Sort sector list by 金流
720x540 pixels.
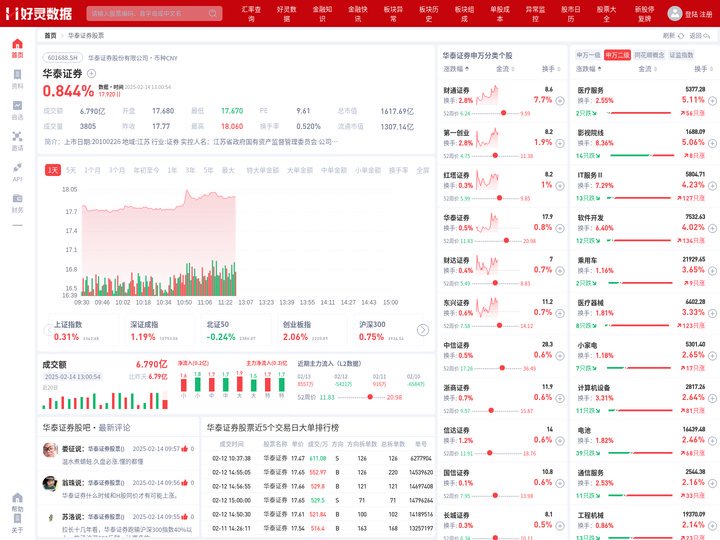coord(647,69)
